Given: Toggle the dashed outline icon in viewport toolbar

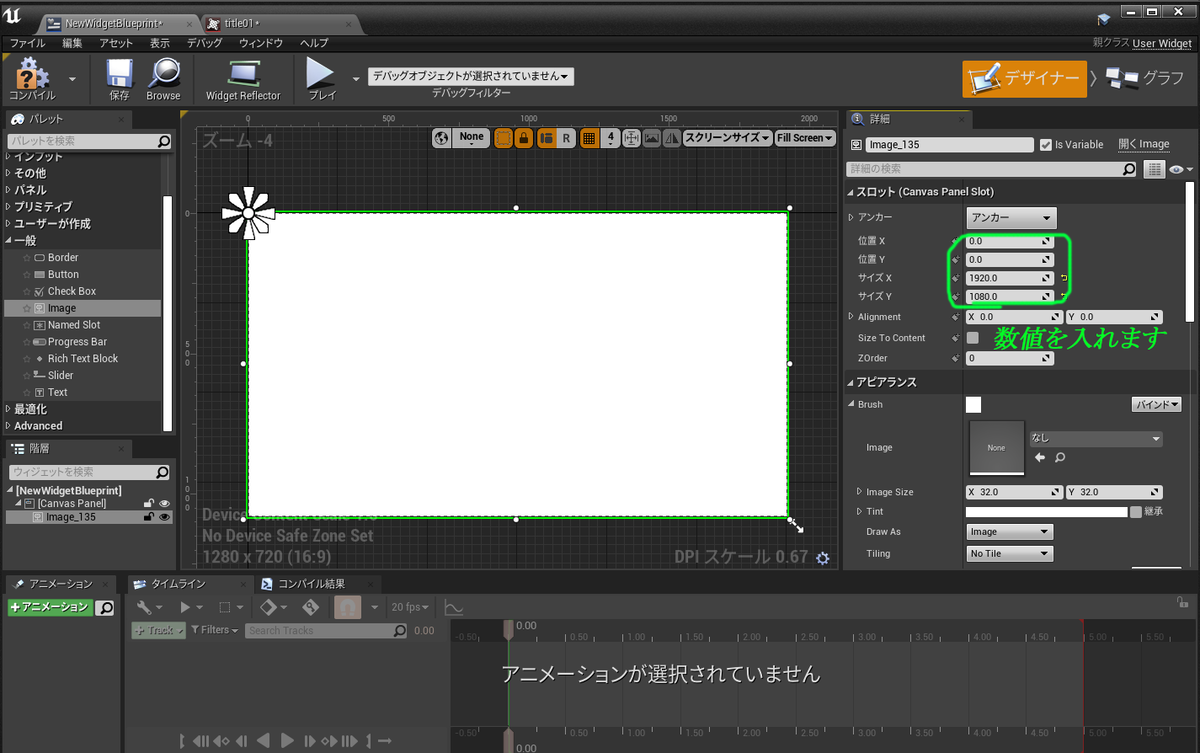Looking at the screenshot, I should (503, 138).
